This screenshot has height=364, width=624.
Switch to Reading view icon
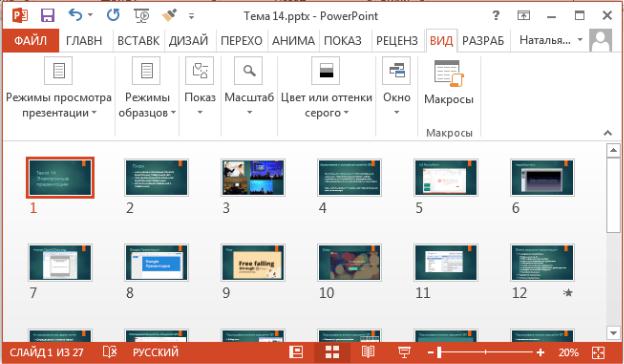[x=368, y=352]
